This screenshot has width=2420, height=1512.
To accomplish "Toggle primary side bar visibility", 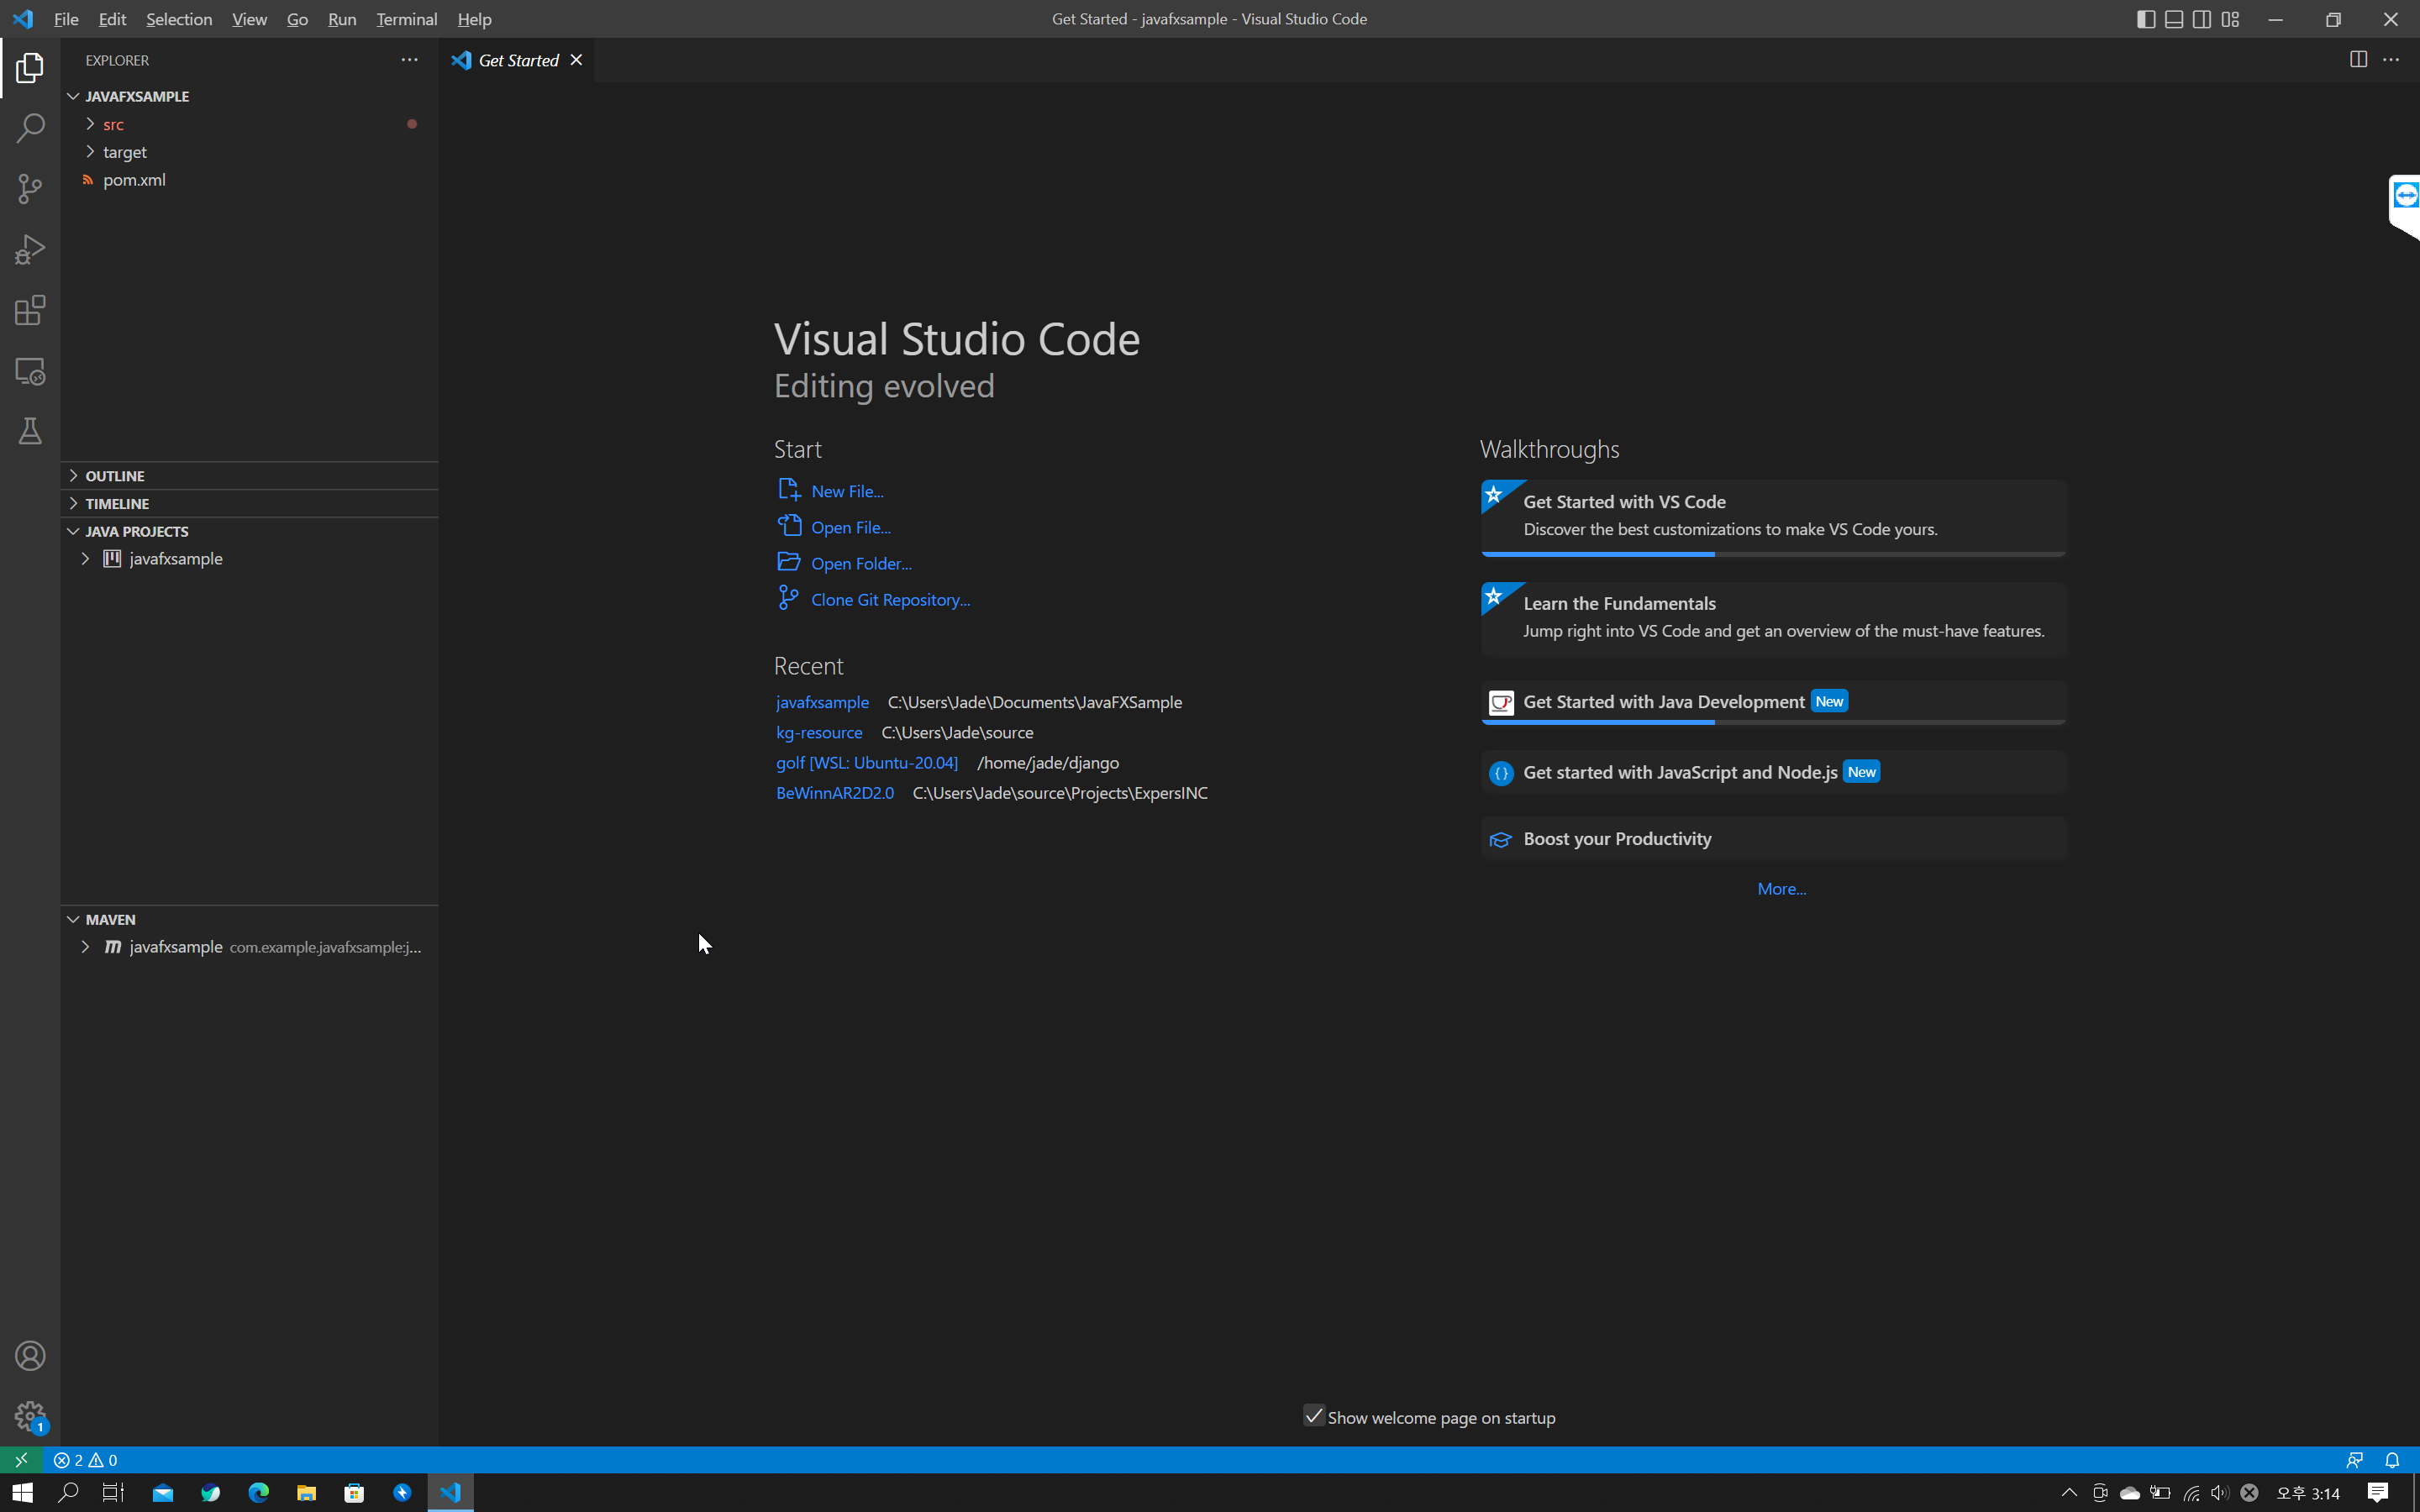I will pyautogui.click(x=2146, y=19).
